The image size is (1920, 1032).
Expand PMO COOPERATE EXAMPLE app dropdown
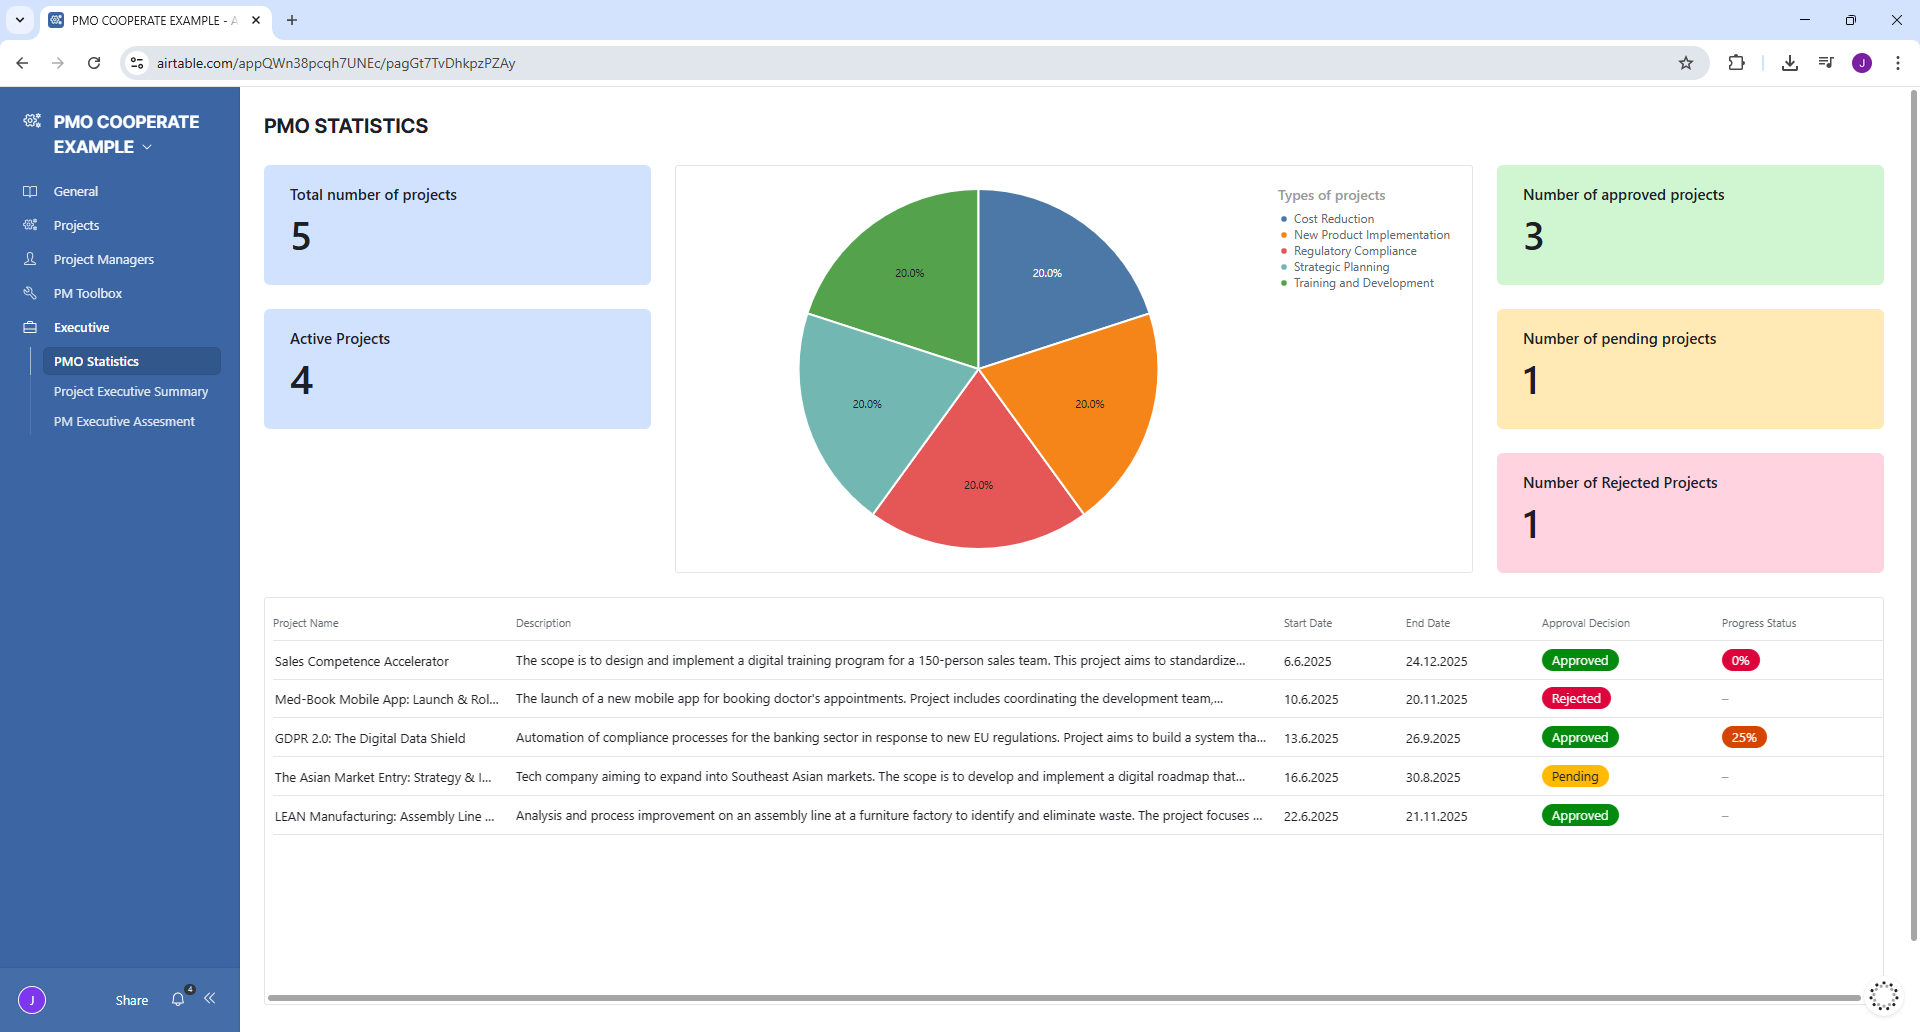[x=148, y=147]
